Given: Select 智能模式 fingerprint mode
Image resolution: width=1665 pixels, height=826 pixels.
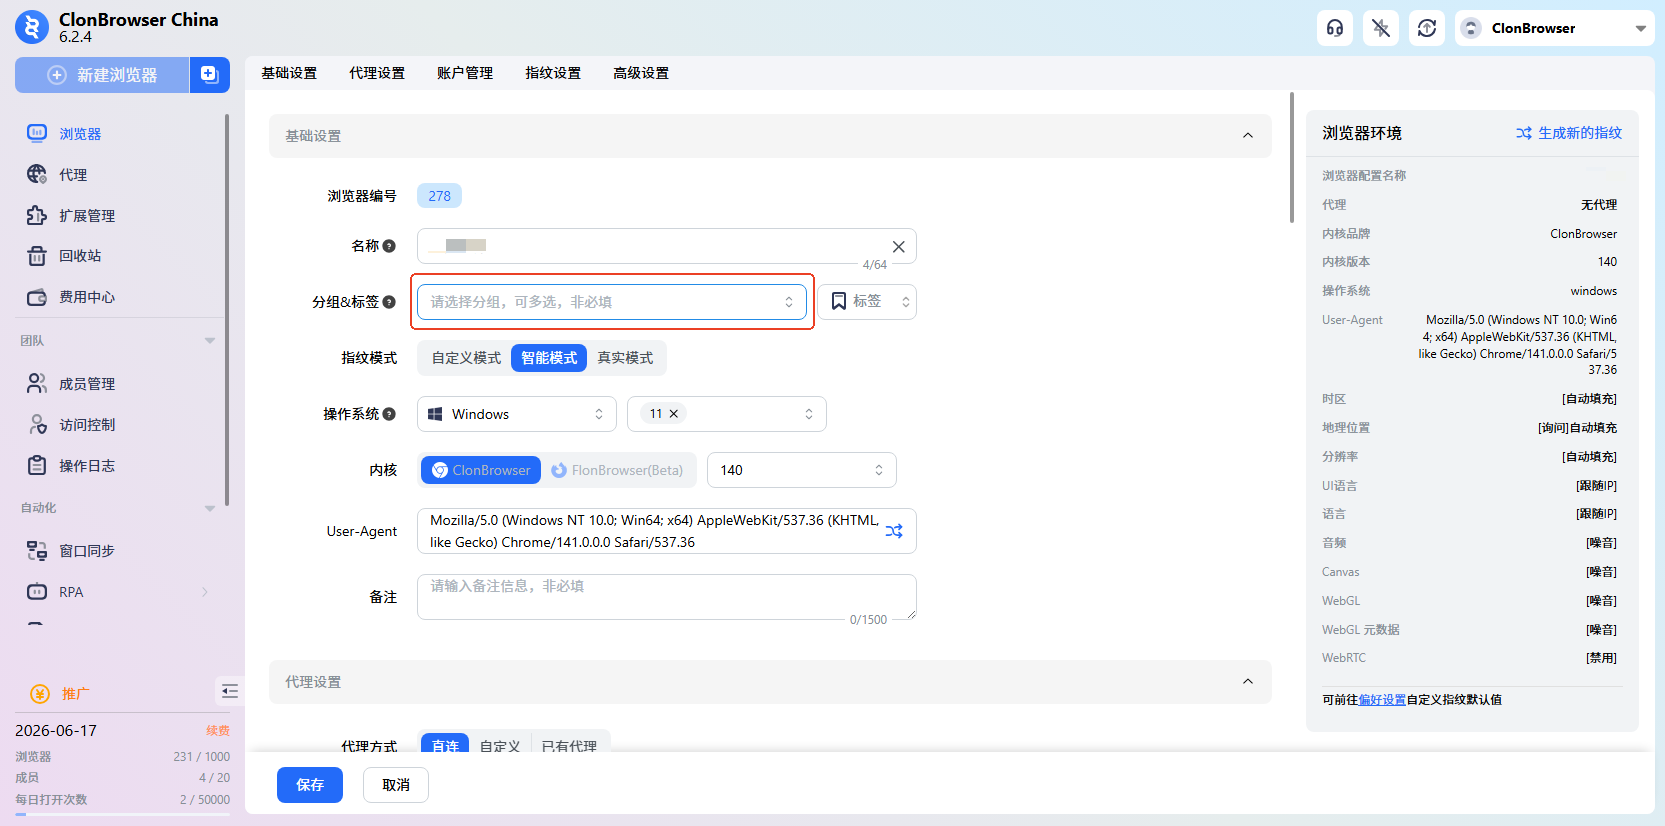Looking at the screenshot, I should pos(549,358).
